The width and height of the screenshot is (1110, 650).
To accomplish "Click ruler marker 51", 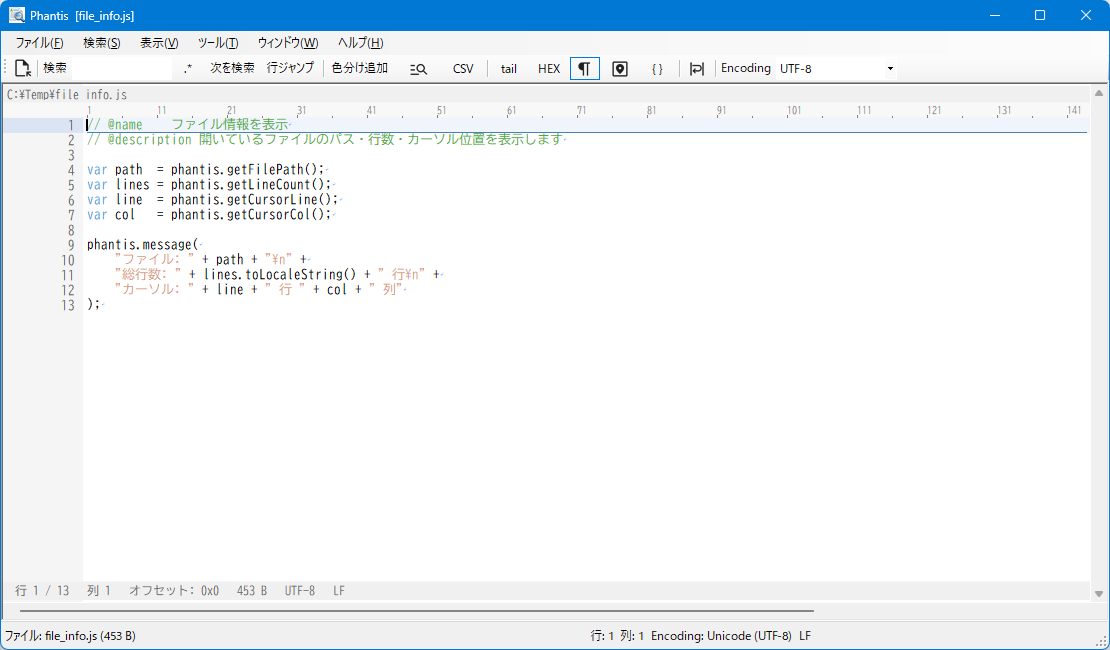I will 441,110.
